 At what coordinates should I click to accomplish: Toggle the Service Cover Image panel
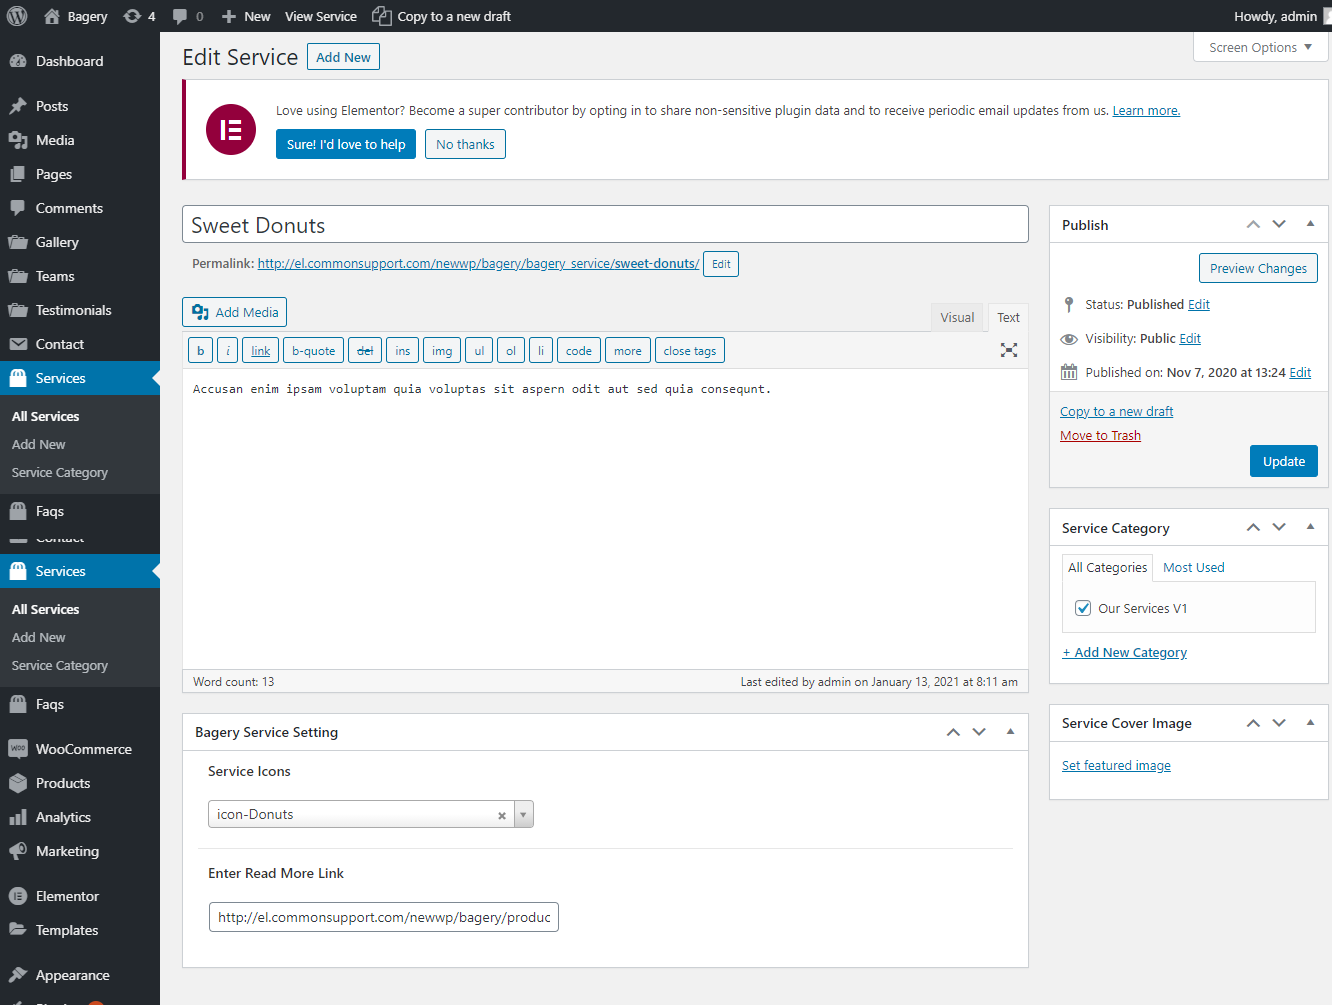tap(1310, 722)
